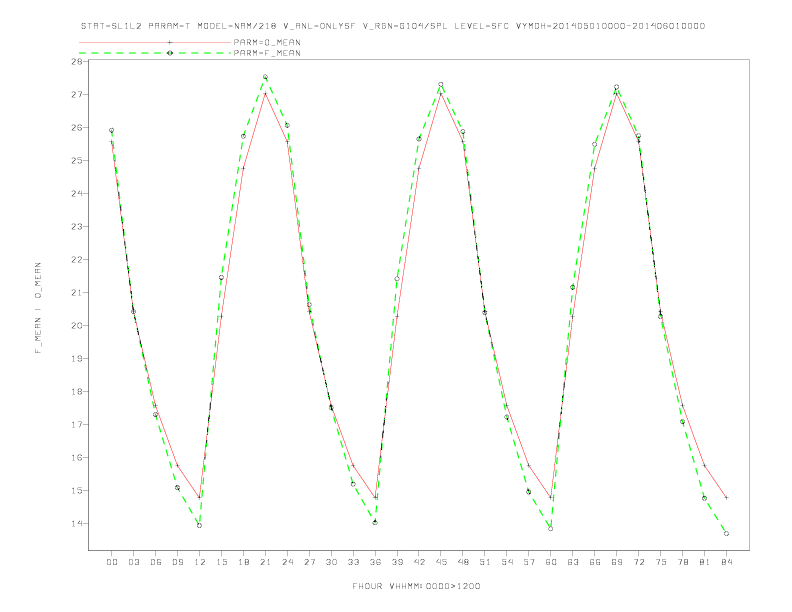The image size is (792, 612).
Task: Click x-axis forecast hour label 39
Action: 397,562
